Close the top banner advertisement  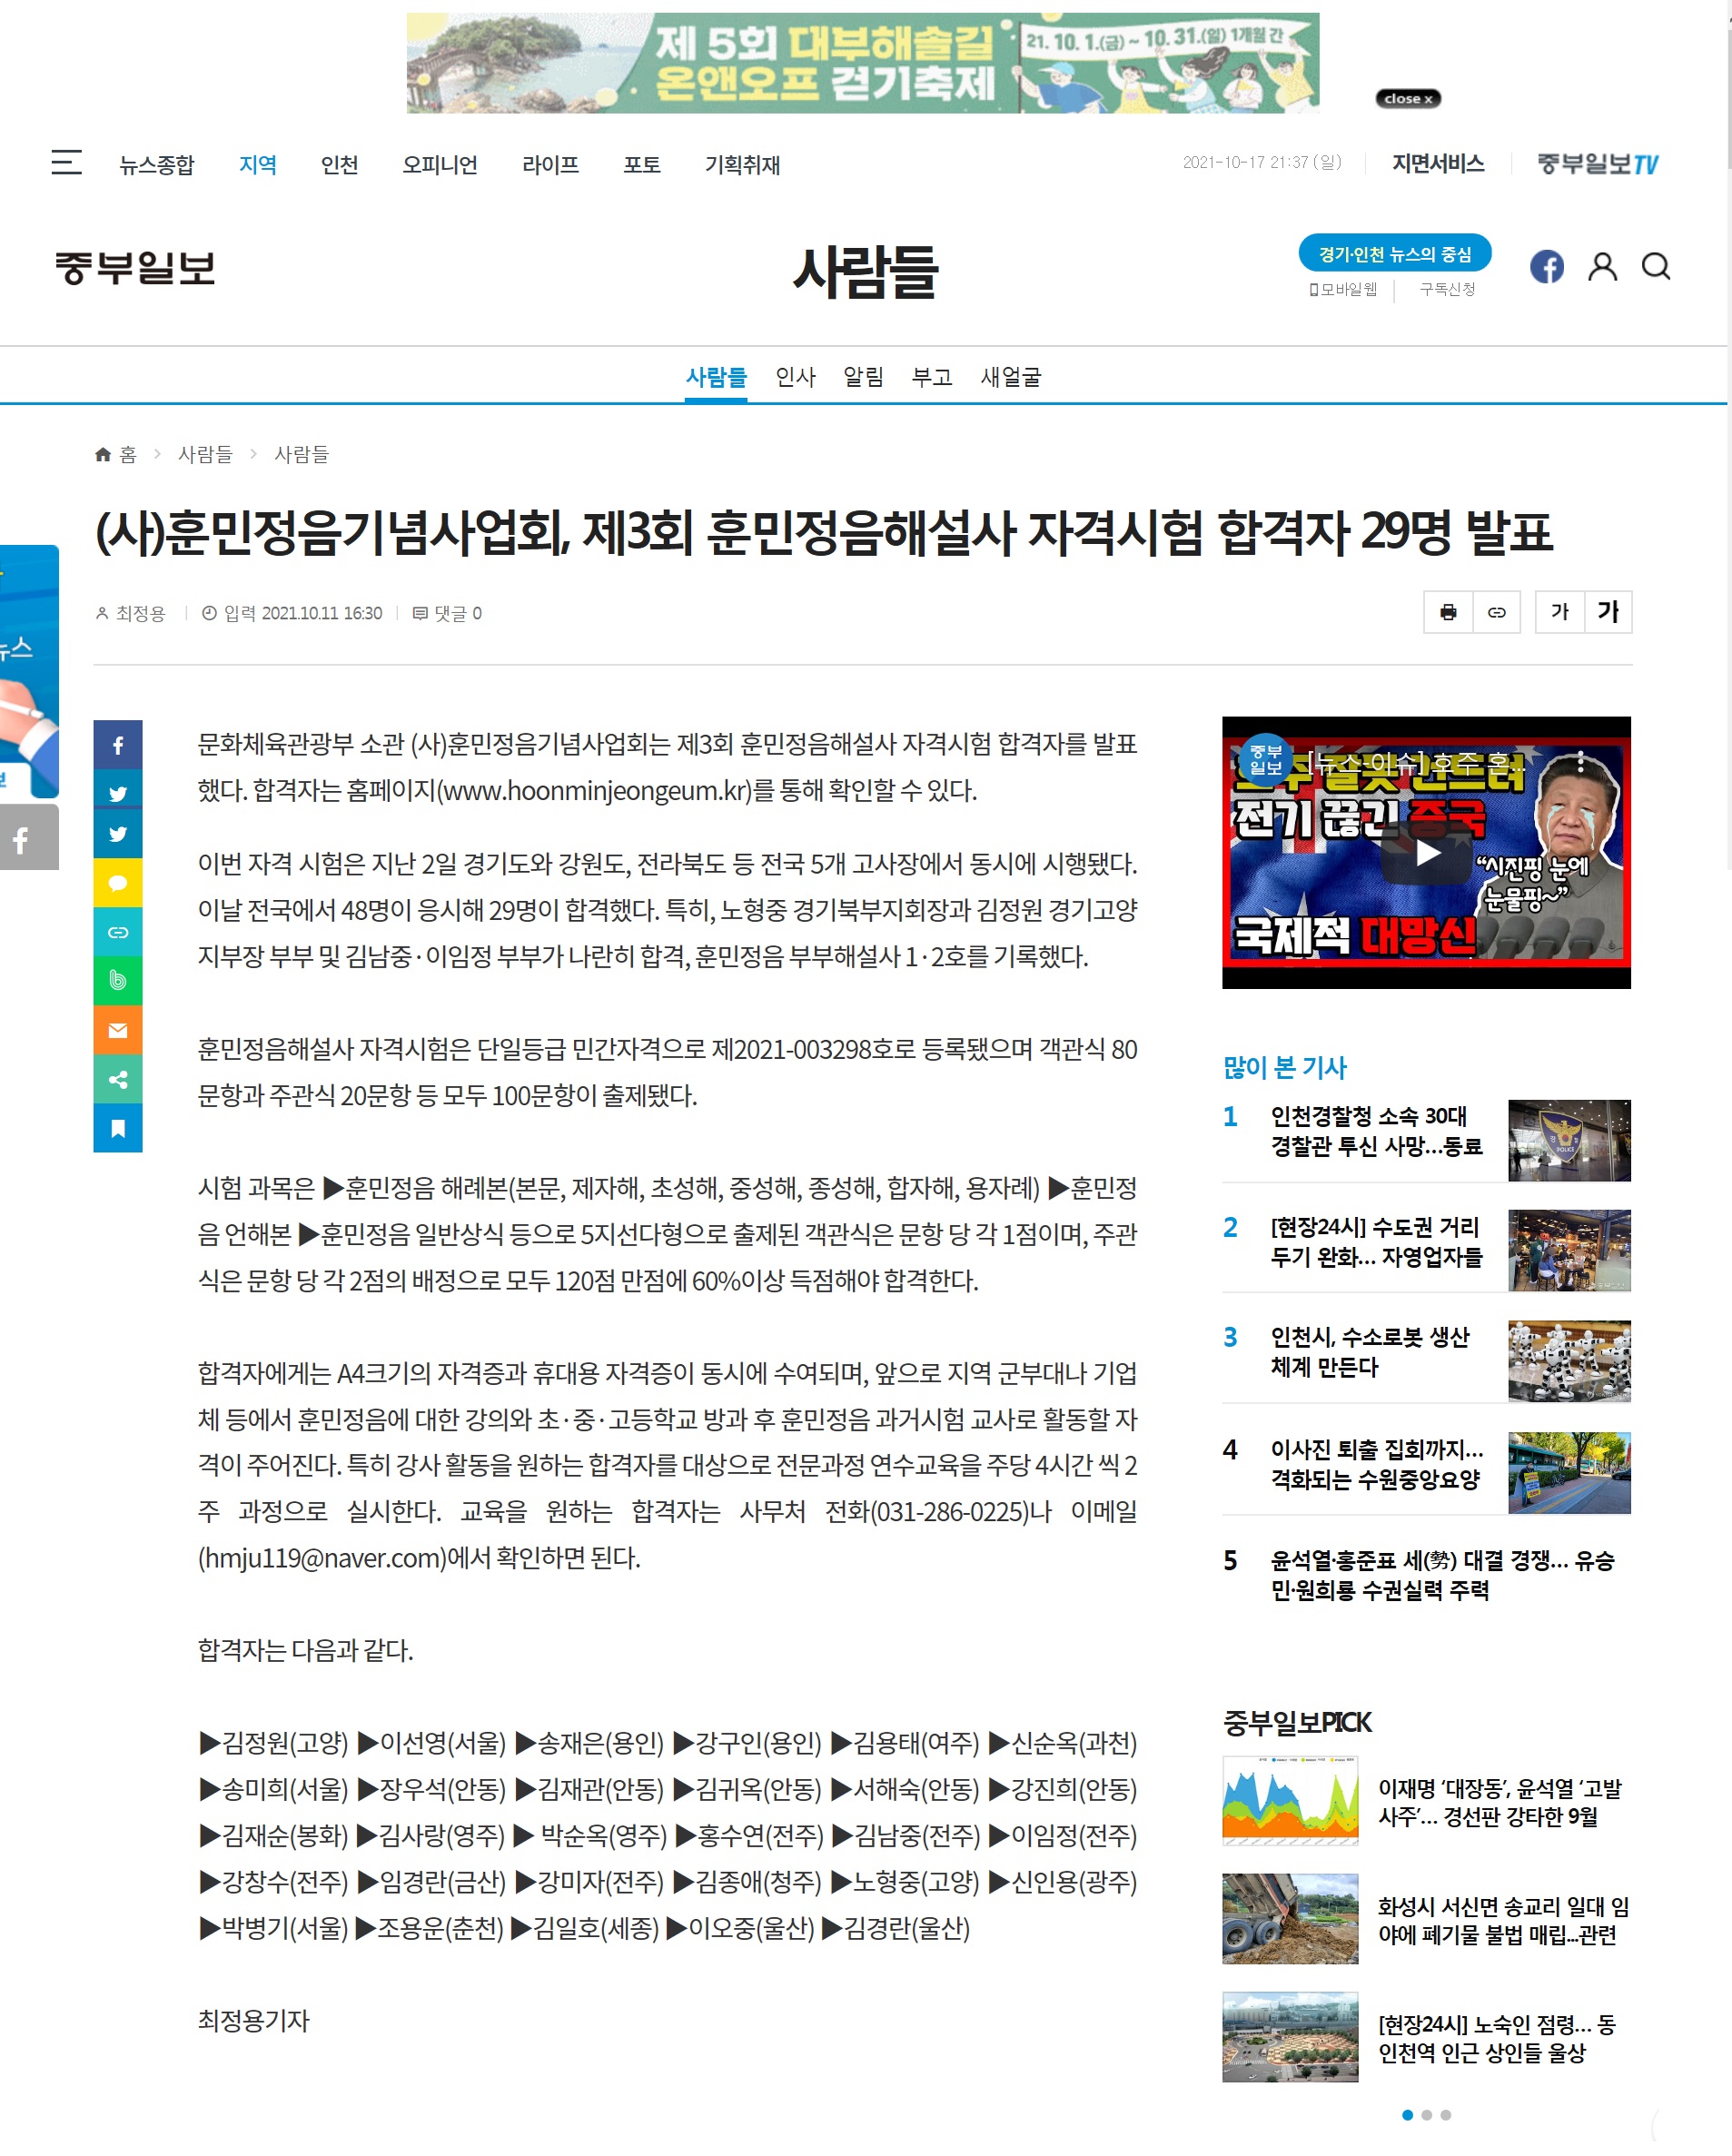coord(1408,98)
